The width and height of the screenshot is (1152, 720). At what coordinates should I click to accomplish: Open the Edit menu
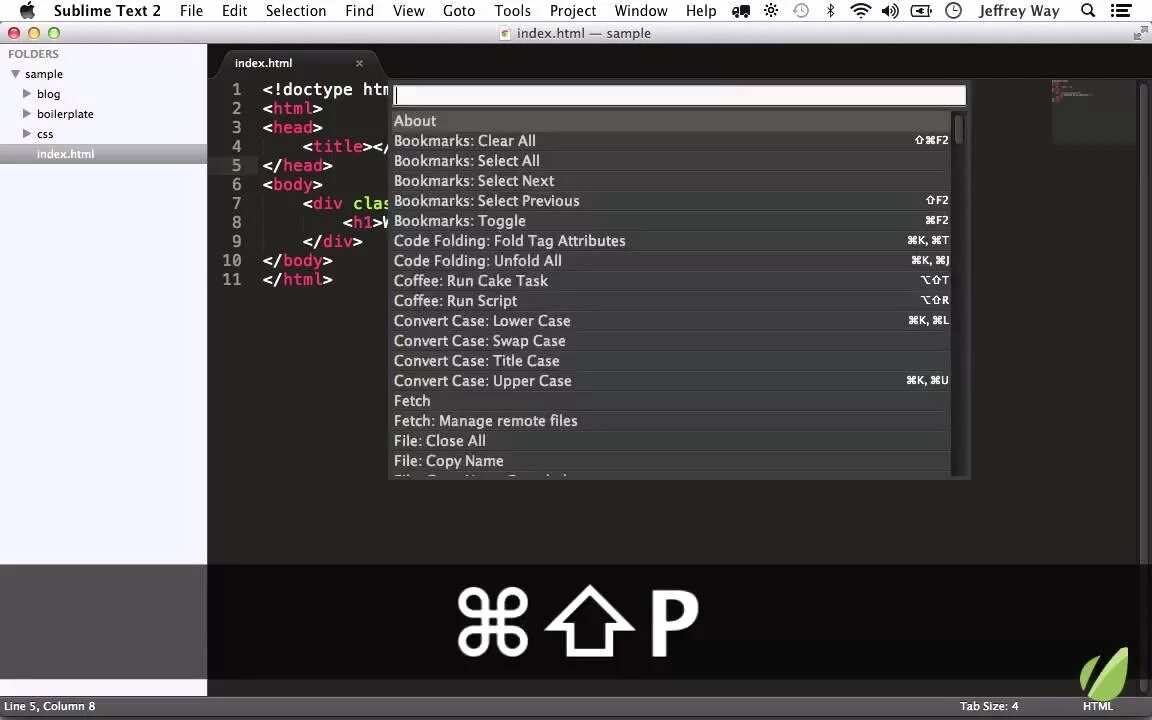click(x=234, y=10)
